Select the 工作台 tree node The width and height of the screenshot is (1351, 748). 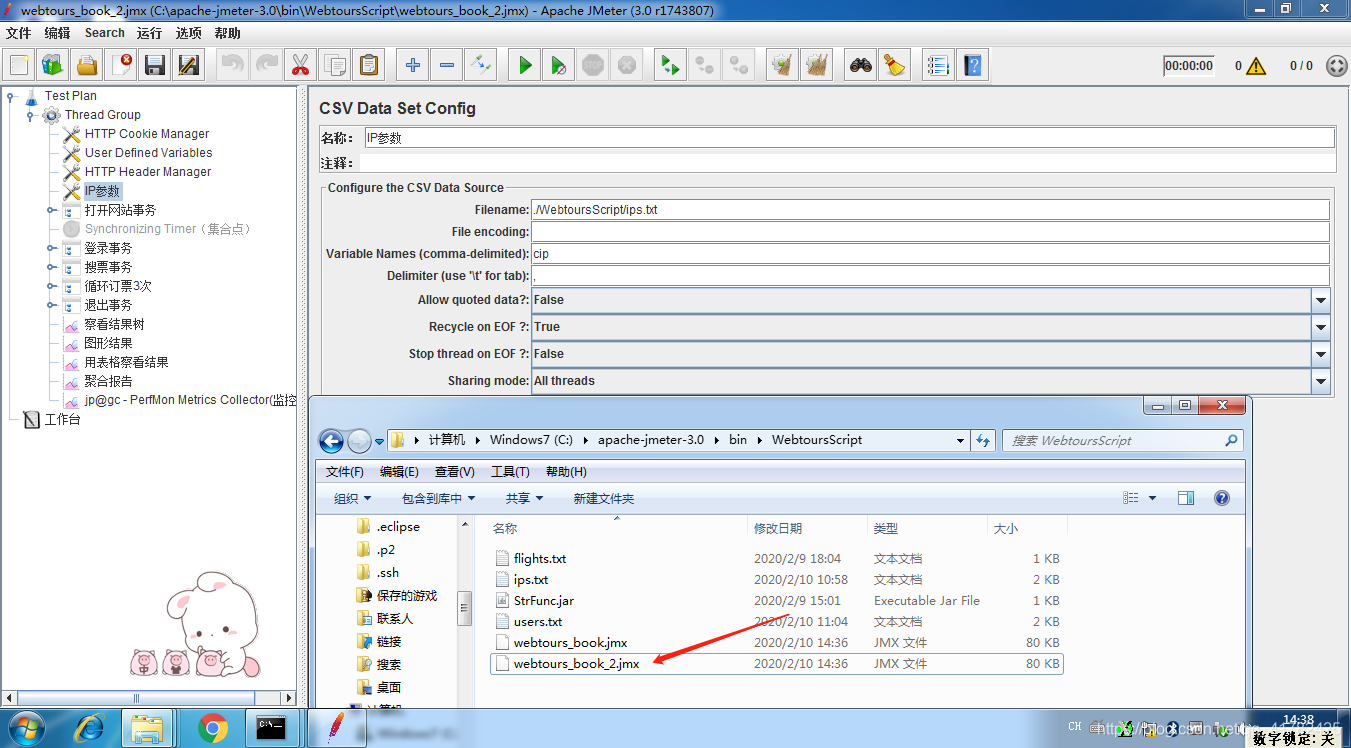[x=62, y=419]
